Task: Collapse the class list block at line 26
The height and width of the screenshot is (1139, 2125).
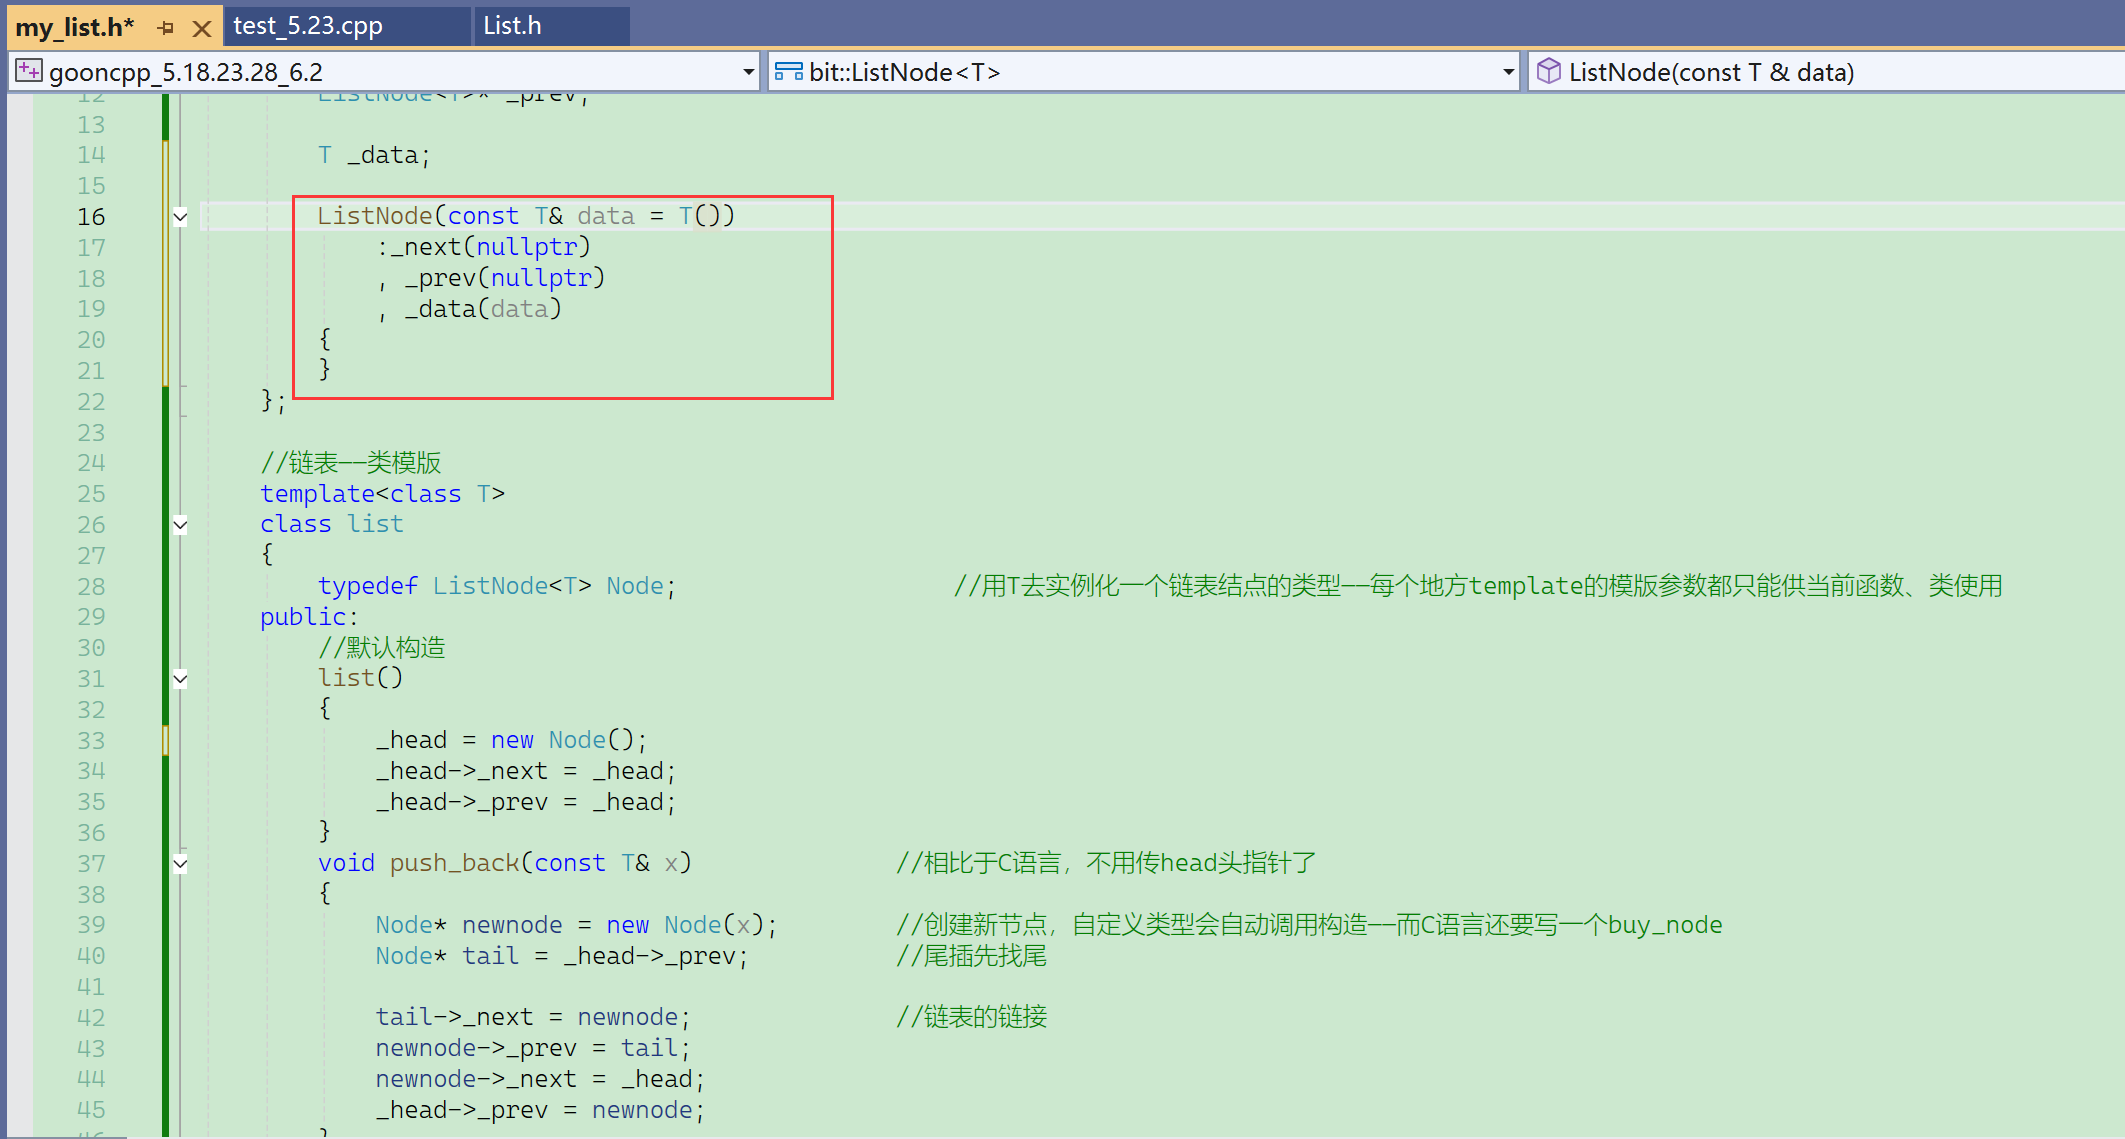Action: 180,525
